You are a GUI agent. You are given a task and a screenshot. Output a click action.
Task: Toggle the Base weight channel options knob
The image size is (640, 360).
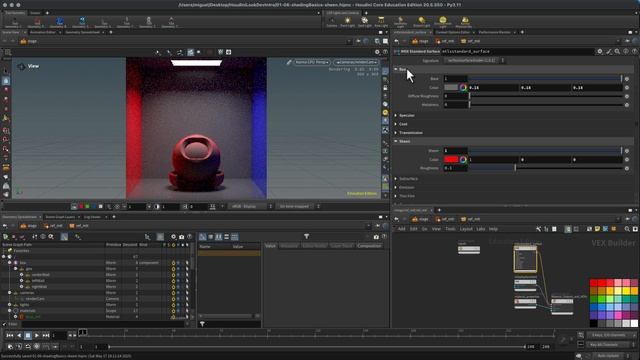point(627,79)
